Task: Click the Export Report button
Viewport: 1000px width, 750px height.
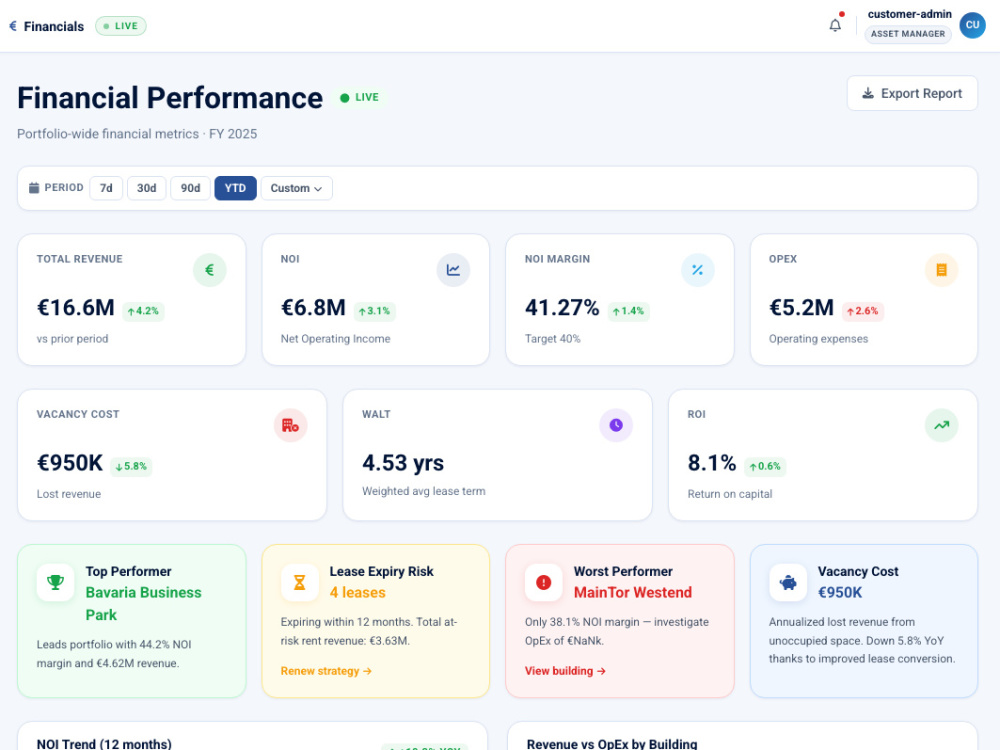Action: pyautogui.click(x=912, y=93)
